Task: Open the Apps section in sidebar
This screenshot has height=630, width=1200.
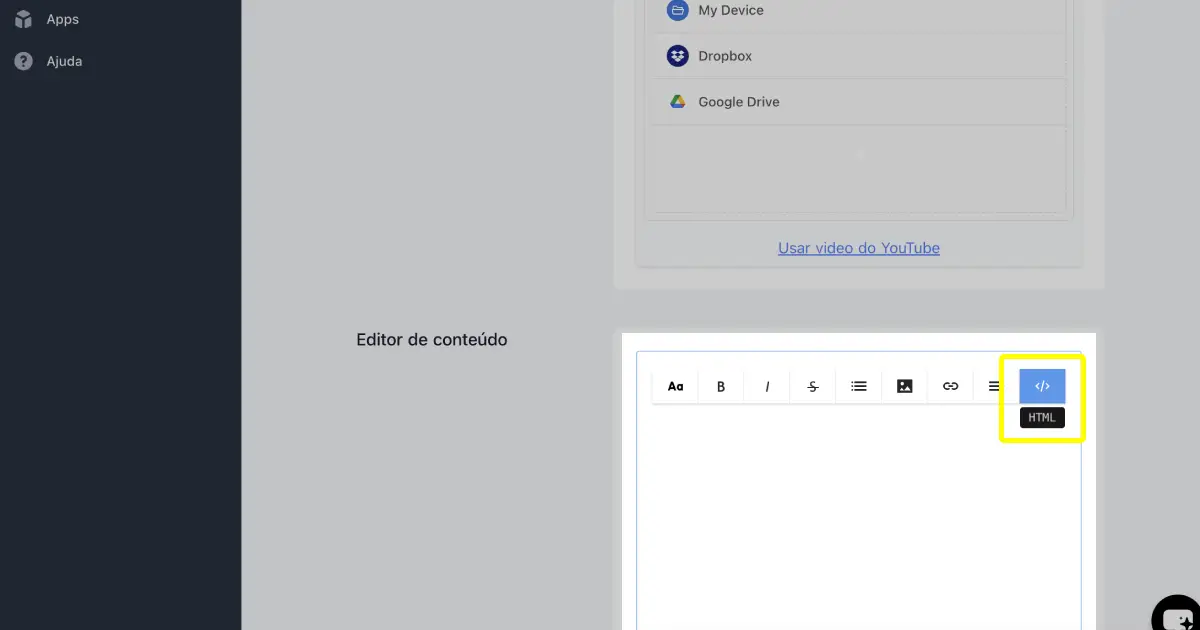Action: click(x=62, y=18)
